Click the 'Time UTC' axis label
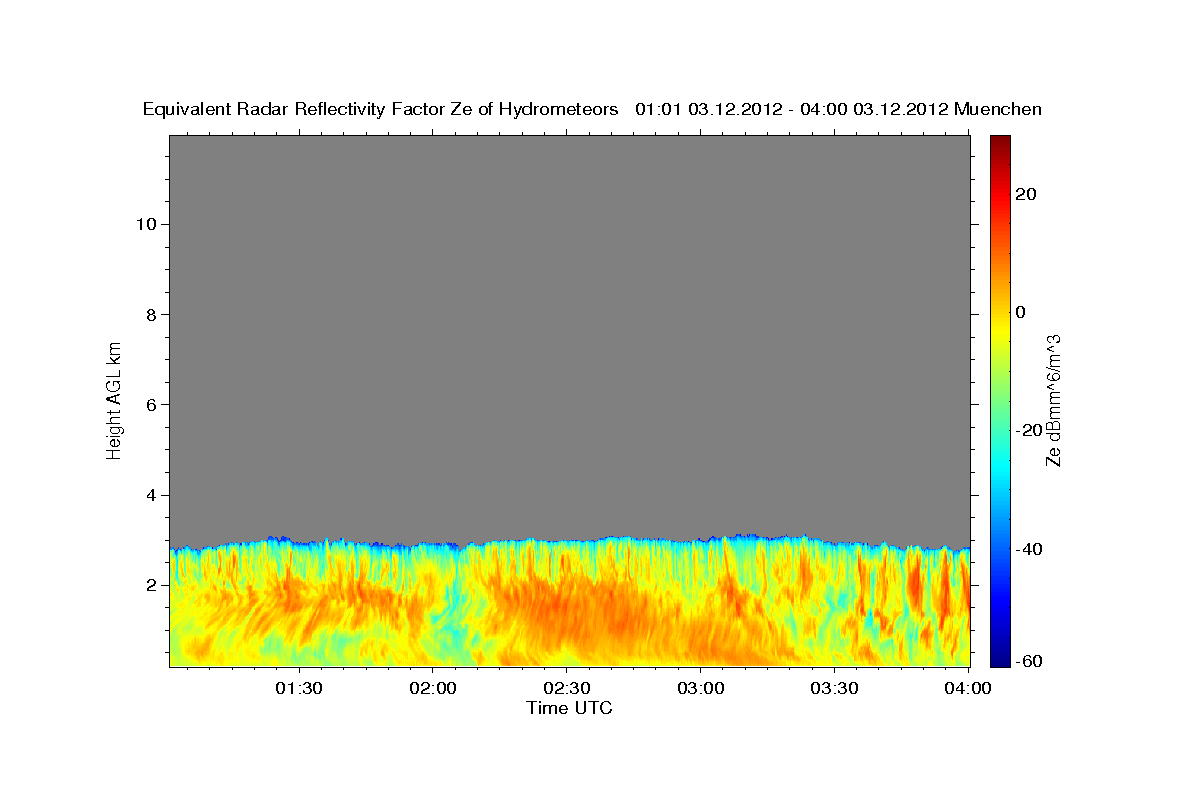The height and width of the screenshot is (800, 1200). [x=569, y=708]
